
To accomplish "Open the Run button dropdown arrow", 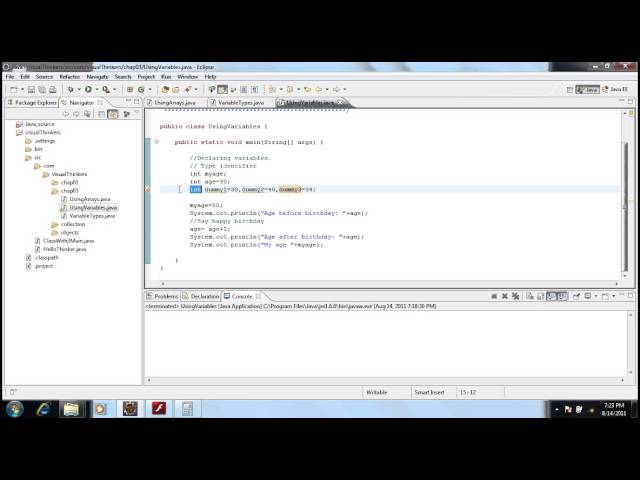I will [97, 89].
